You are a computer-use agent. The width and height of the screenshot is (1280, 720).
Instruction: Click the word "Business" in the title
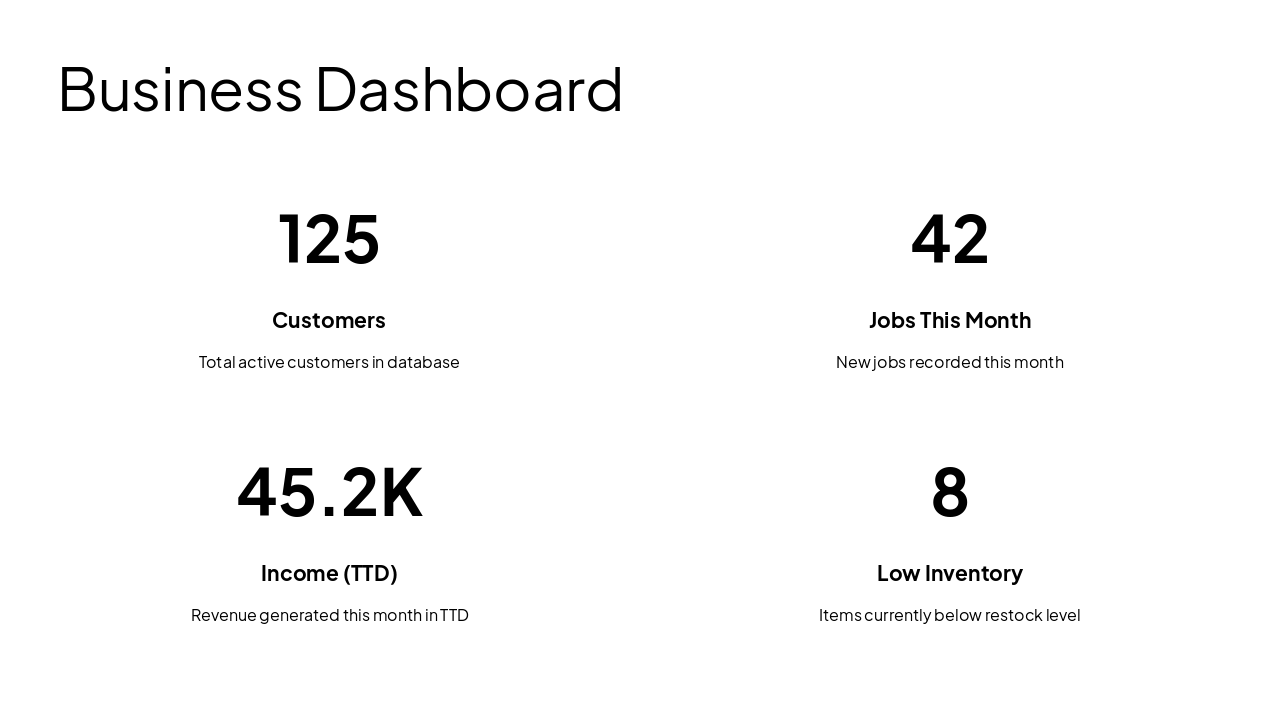click(180, 90)
